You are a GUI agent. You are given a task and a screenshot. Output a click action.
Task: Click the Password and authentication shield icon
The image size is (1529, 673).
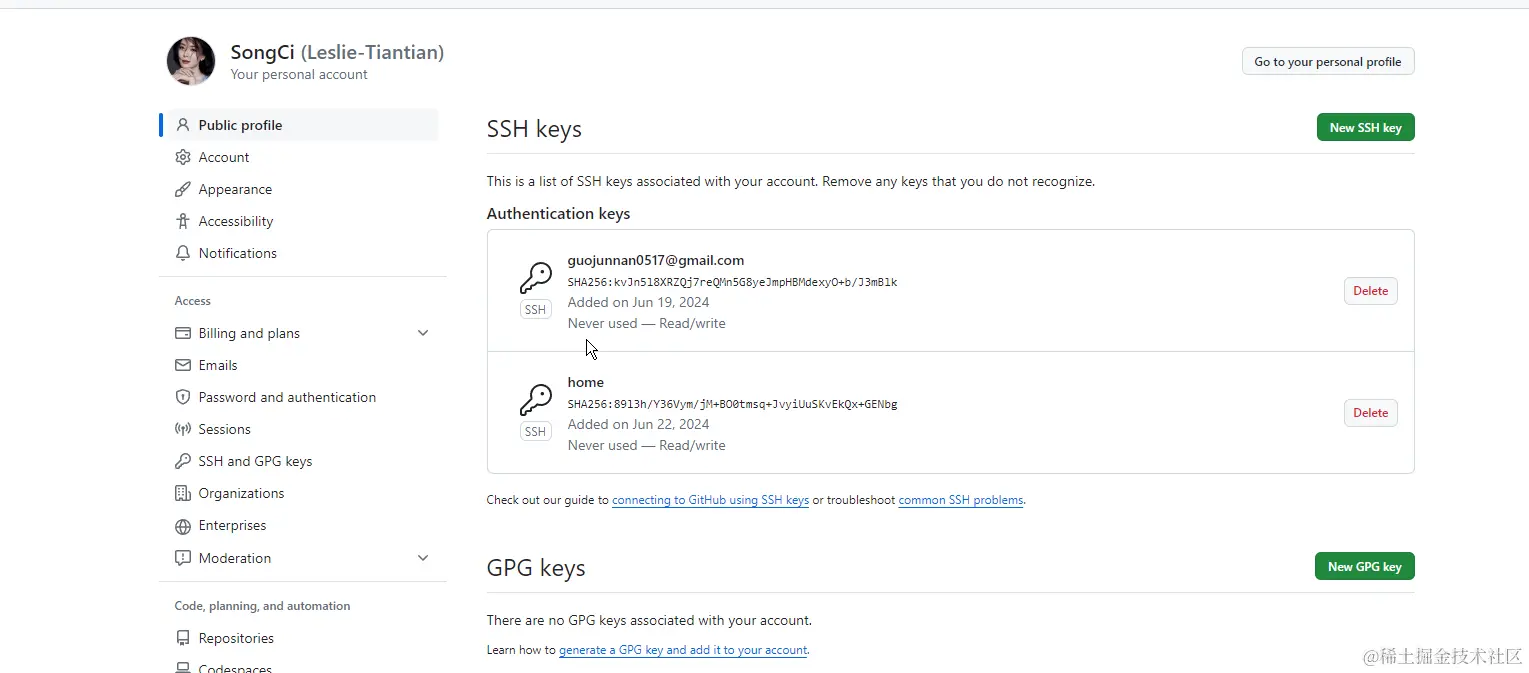click(182, 397)
